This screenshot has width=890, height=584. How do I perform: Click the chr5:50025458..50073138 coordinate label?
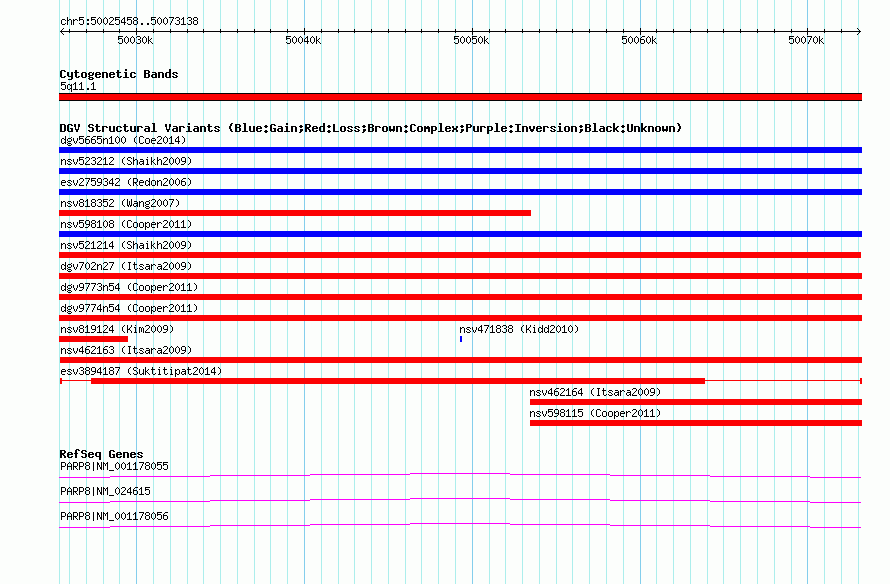tap(129, 21)
